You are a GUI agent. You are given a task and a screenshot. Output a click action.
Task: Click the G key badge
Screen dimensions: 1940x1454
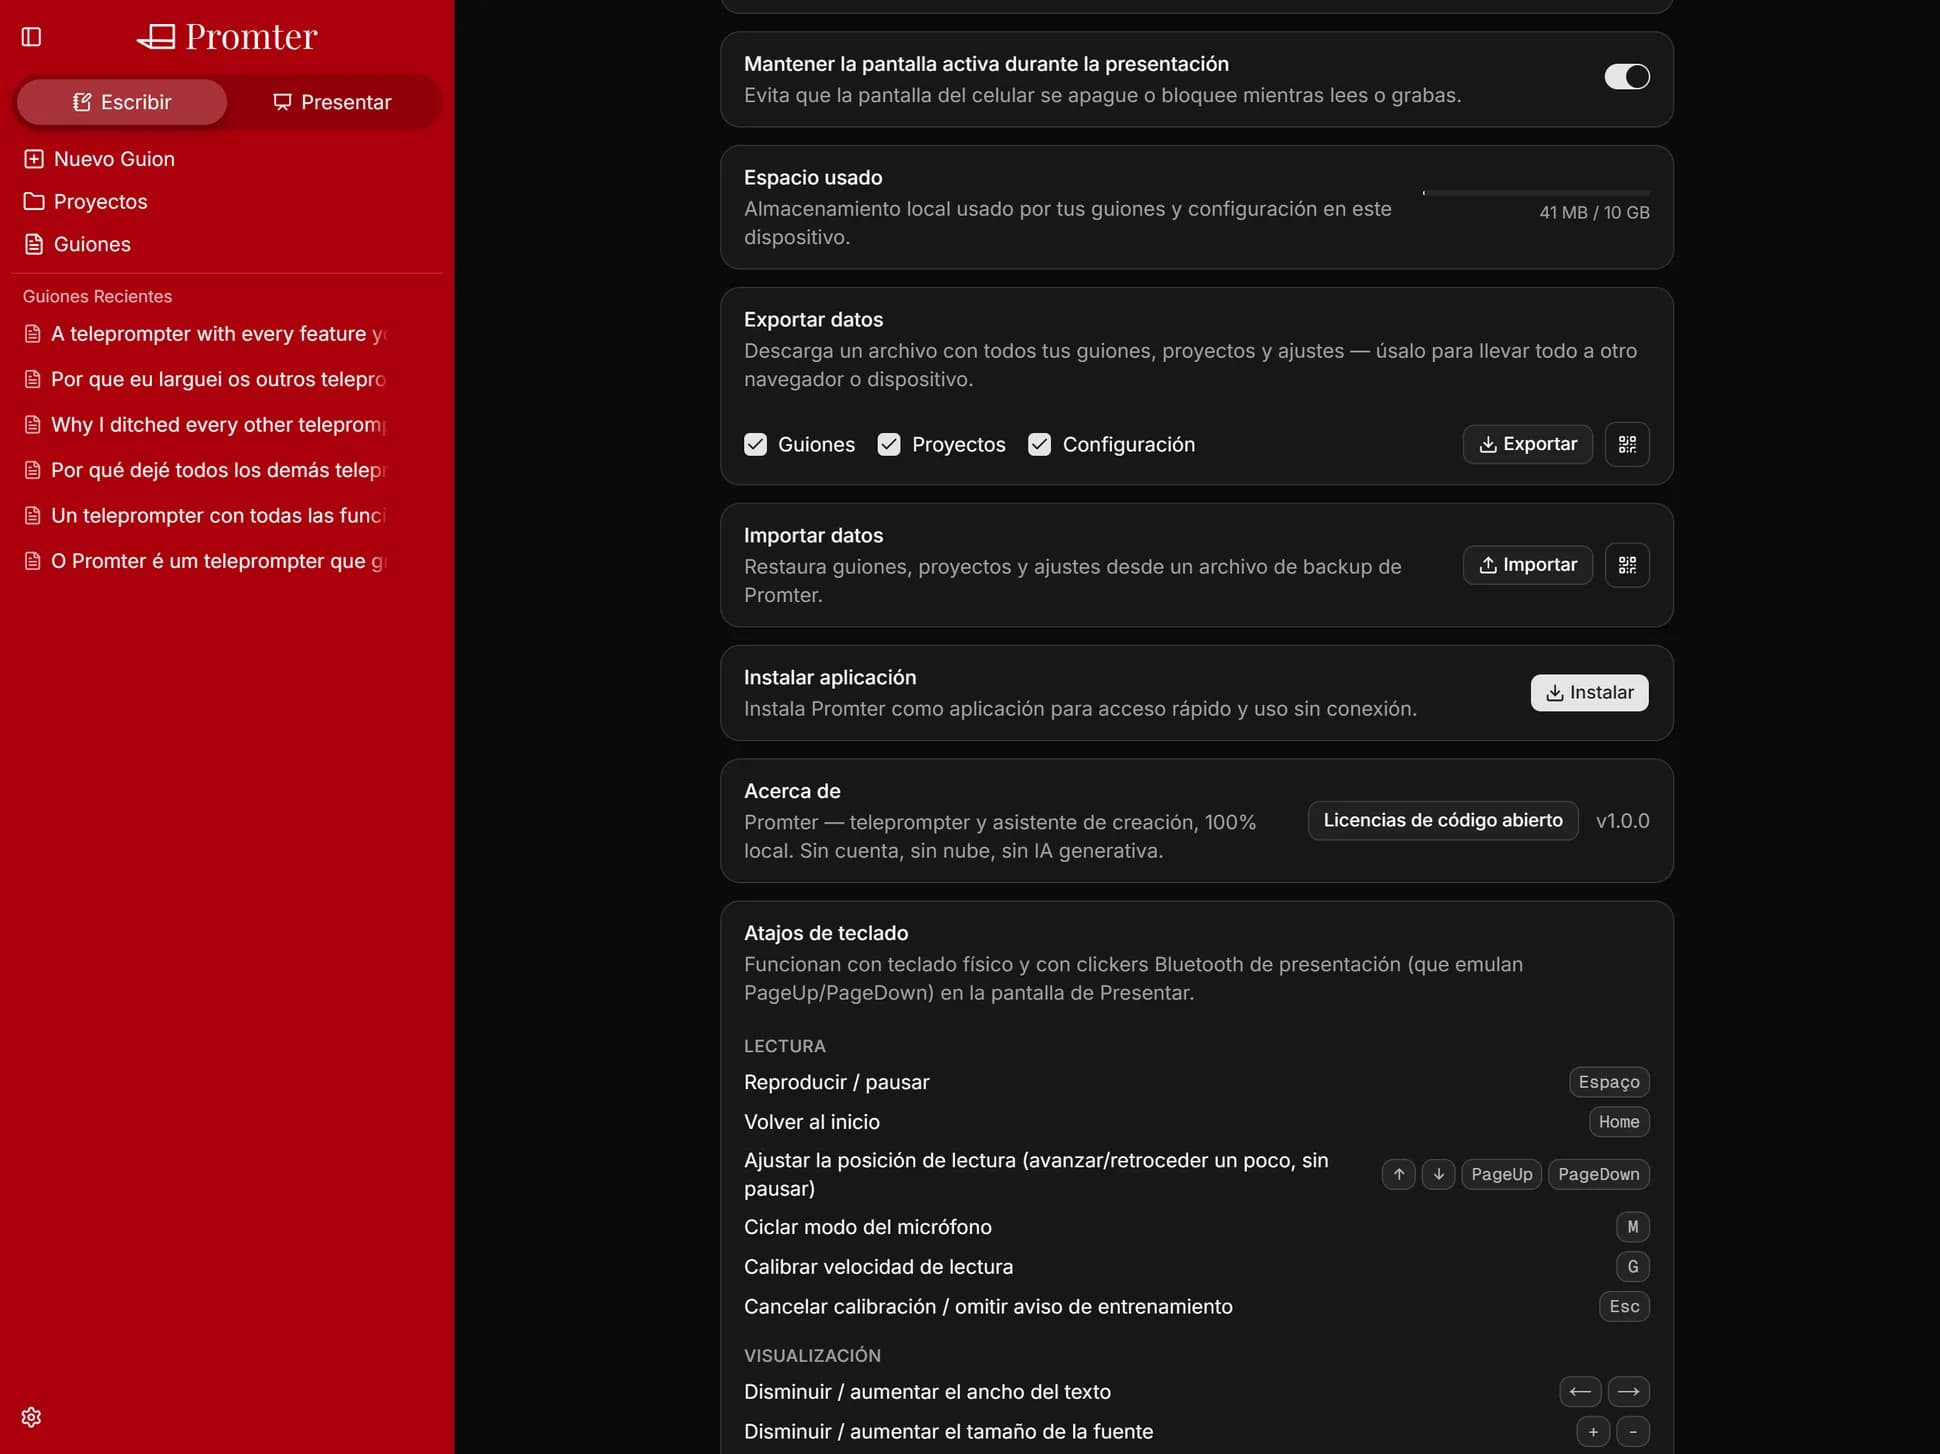(x=1632, y=1267)
